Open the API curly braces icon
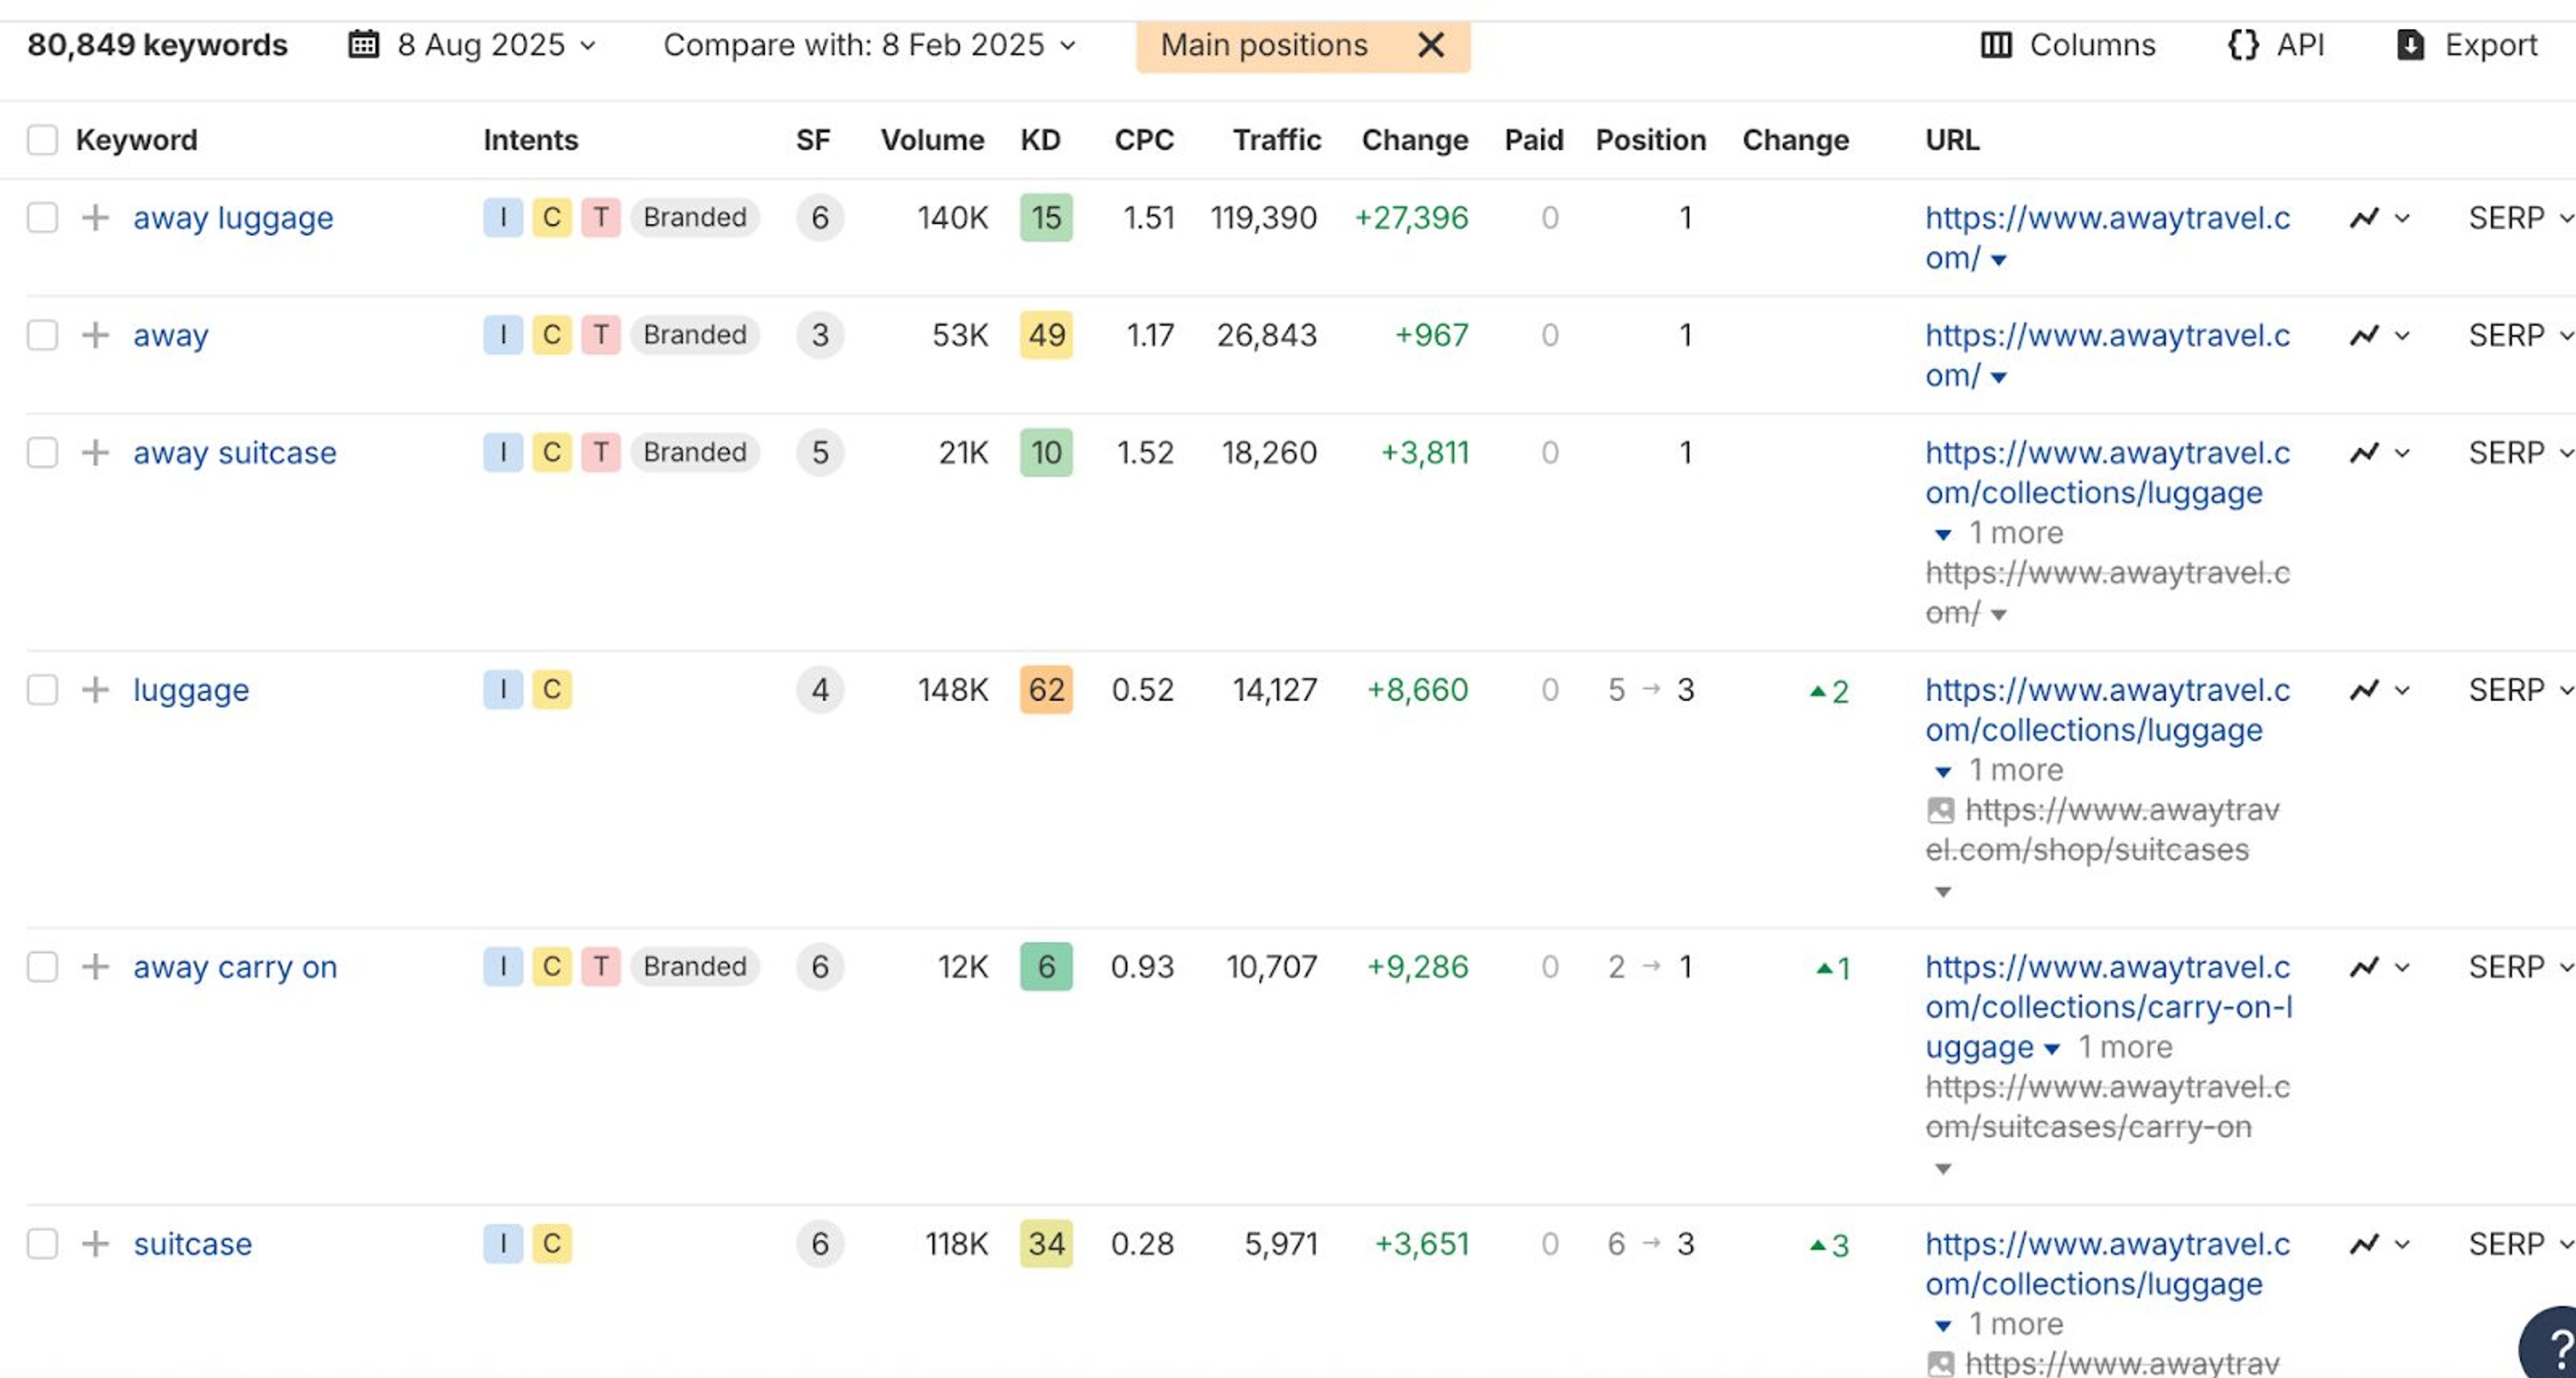The height and width of the screenshot is (1378, 2576). coord(2243,45)
